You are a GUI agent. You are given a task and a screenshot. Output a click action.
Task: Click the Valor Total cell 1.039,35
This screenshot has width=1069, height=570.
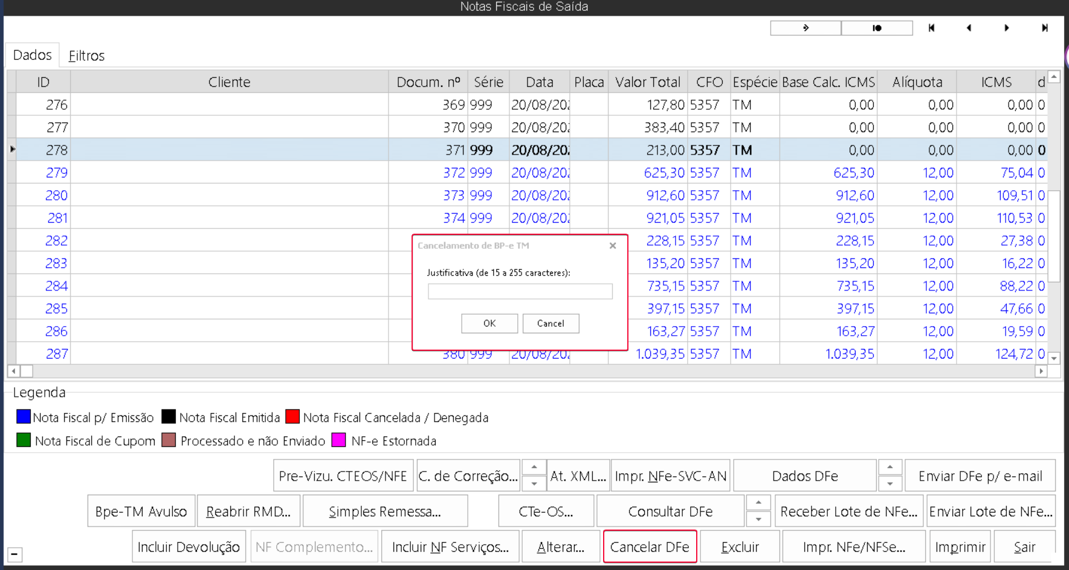tap(648, 354)
